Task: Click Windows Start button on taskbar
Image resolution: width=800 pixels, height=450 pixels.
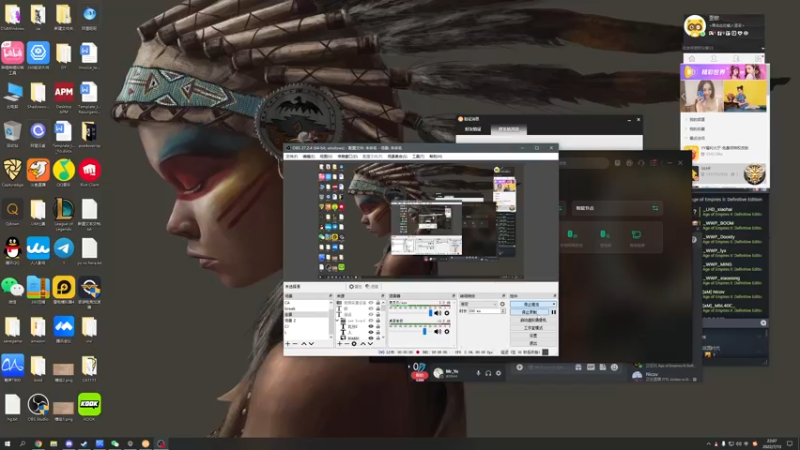Action: pyautogui.click(x=7, y=444)
